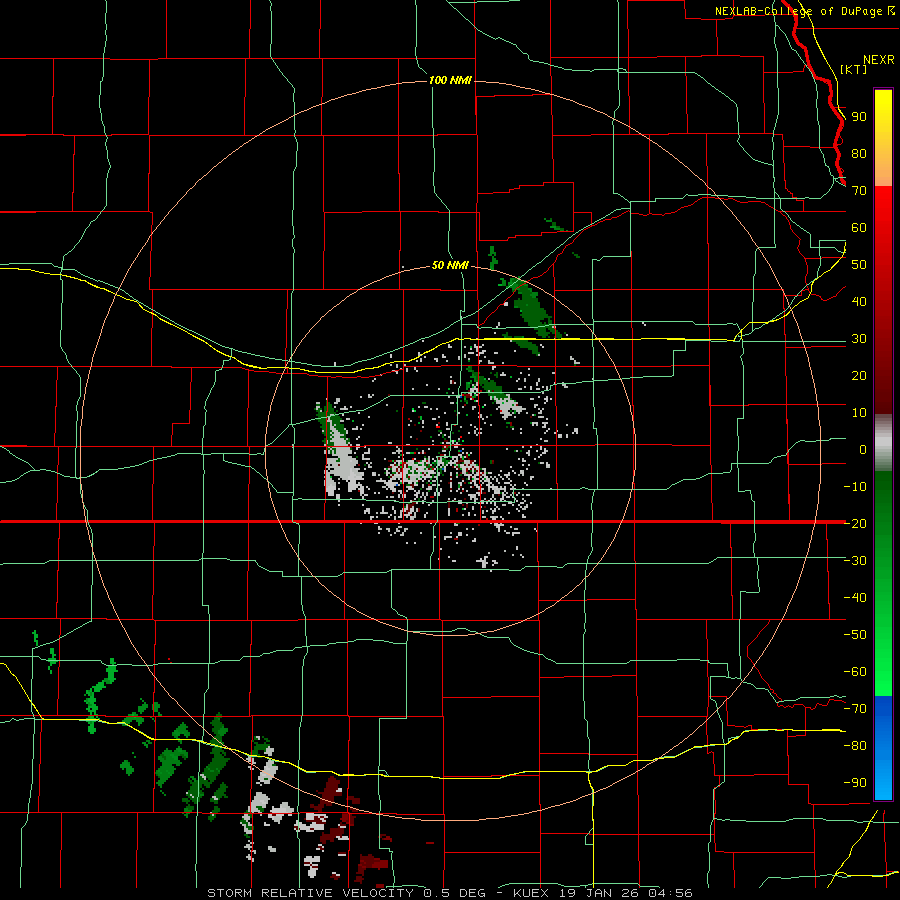The height and width of the screenshot is (900, 900).
Task: Click the -60 value on velocity scale
Action: pyautogui.click(x=855, y=672)
